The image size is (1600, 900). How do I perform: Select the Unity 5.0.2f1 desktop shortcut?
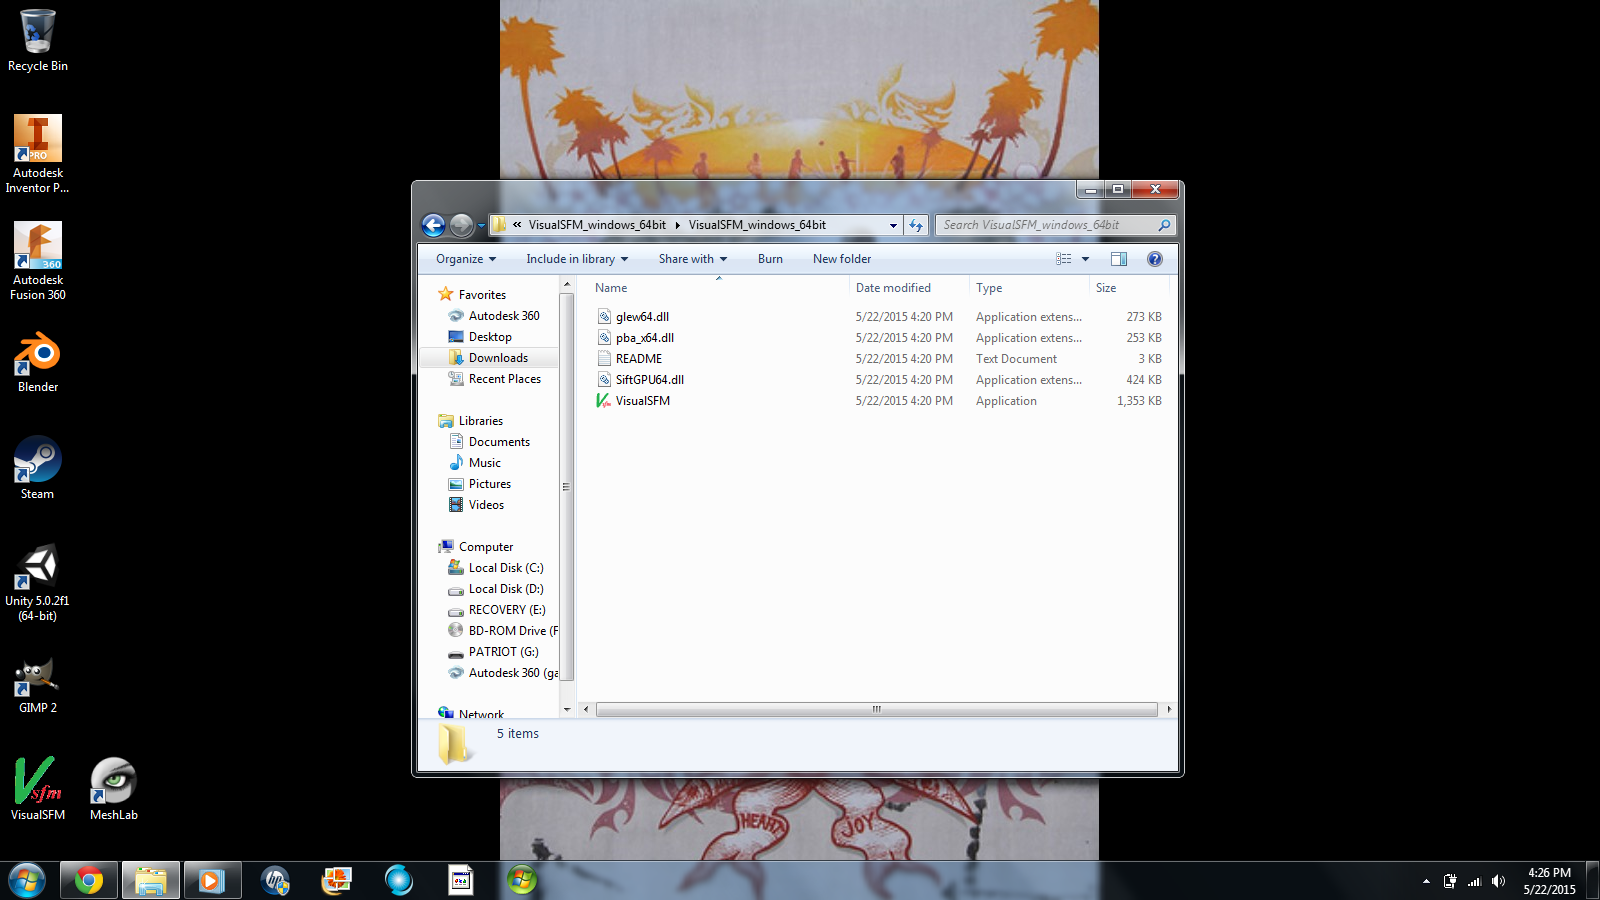[x=38, y=582]
